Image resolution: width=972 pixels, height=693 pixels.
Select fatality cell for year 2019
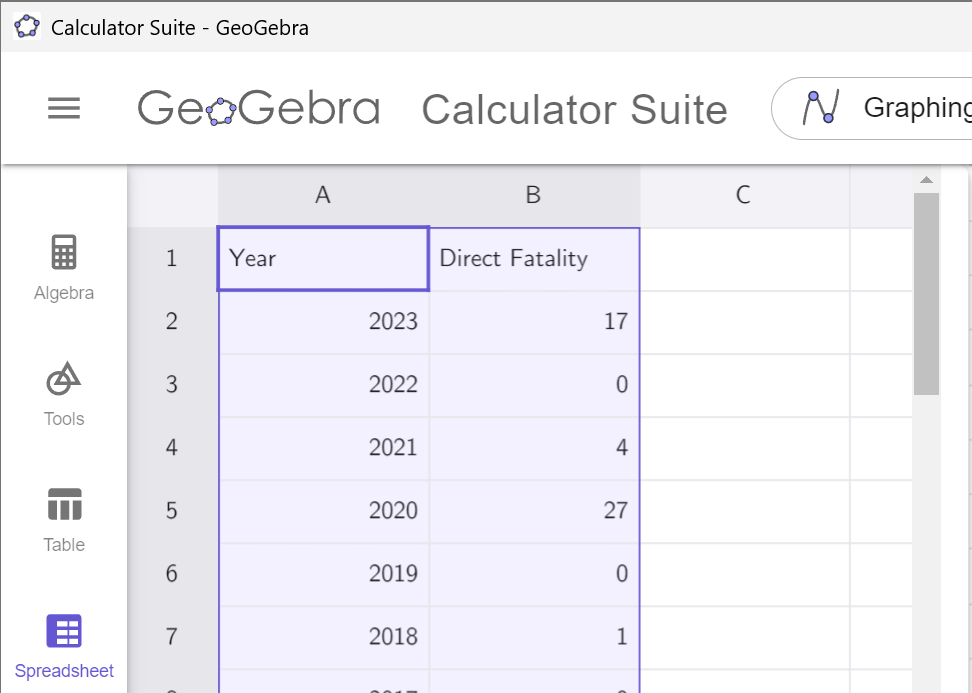pos(534,574)
